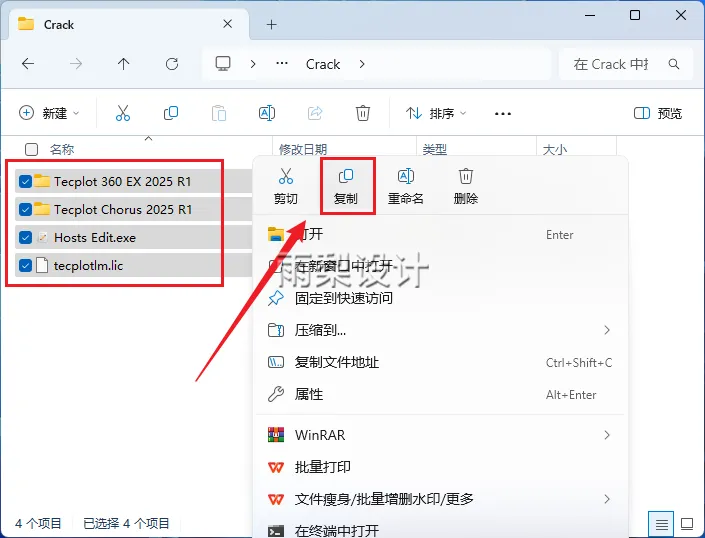The width and height of the screenshot is (705, 538).
Task: Switch to large icons view in status bar
Action: click(687, 524)
